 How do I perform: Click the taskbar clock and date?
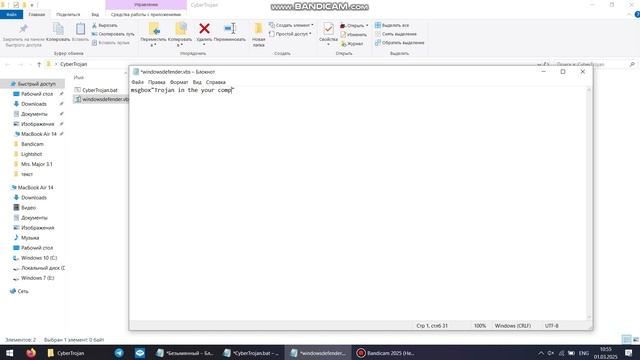point(606,353)
